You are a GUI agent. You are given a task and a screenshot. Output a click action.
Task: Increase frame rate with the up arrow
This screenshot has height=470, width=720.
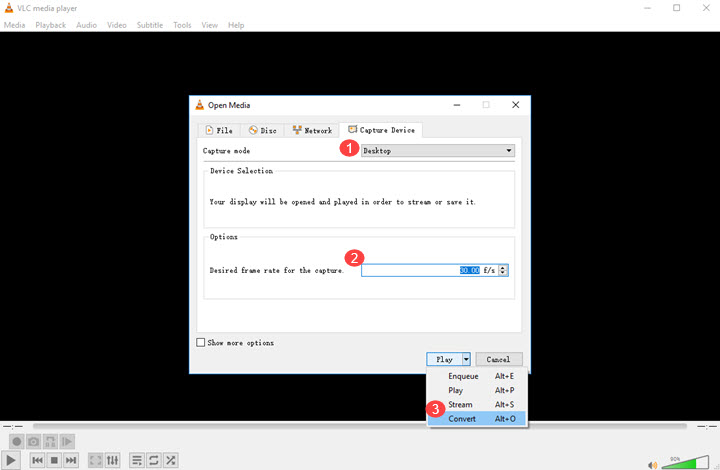click(503, 268)
